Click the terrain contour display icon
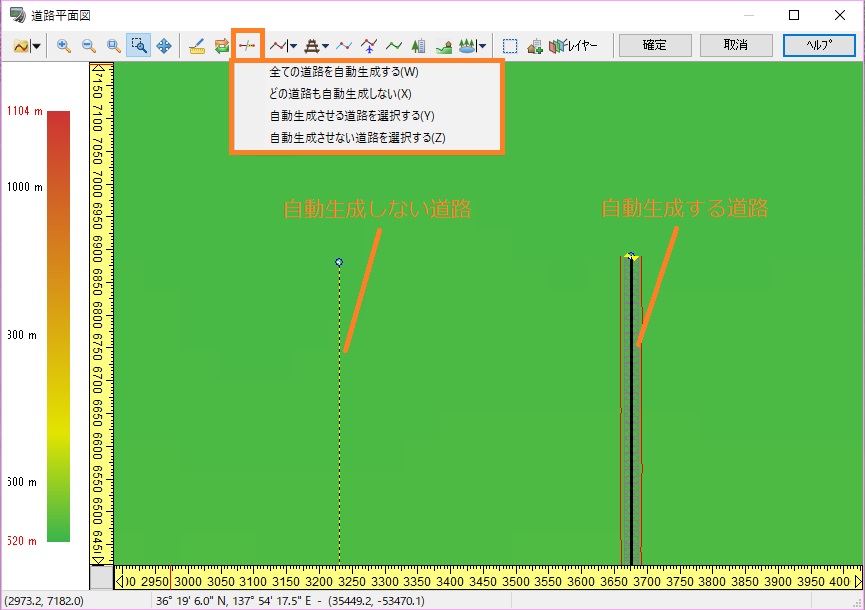This screenshot has height=610, width=865. tap(21, 46)
